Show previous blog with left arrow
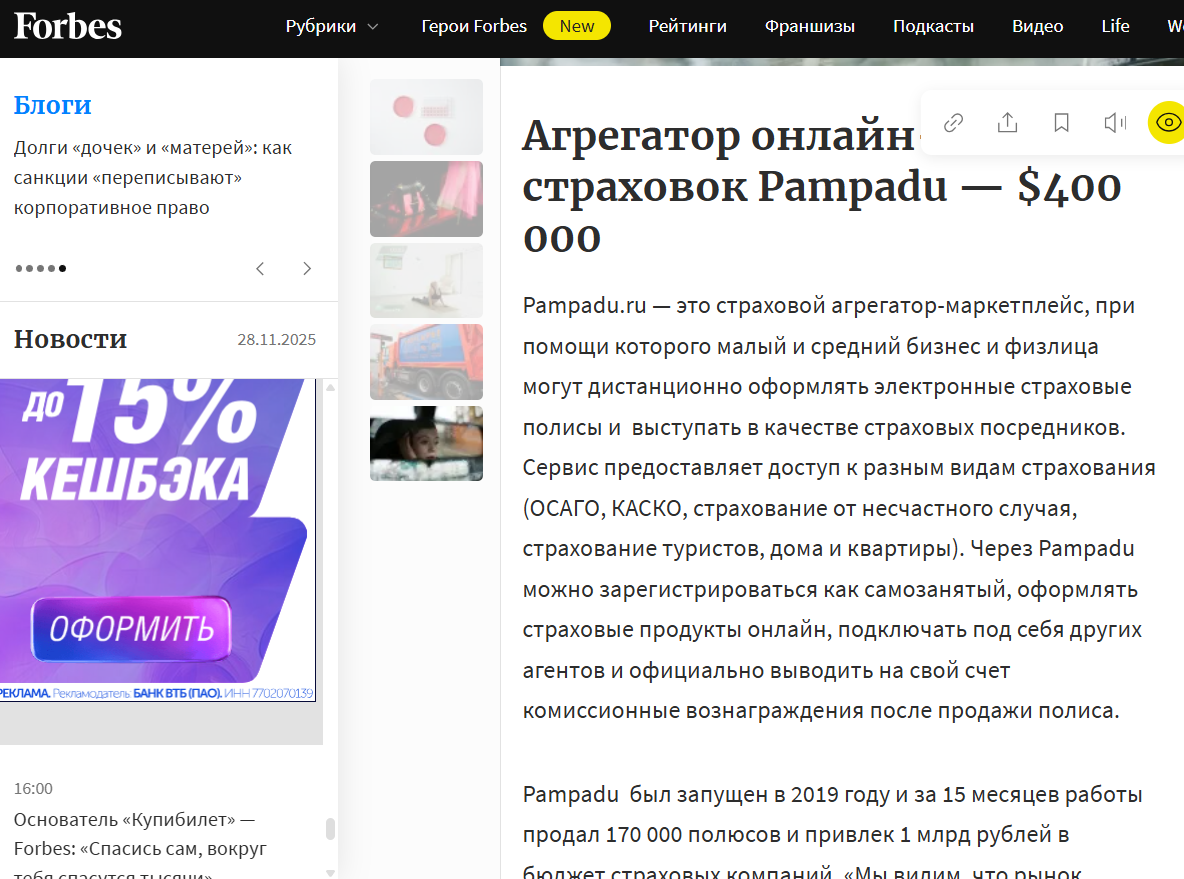1184x879 pixels. (260, 268)
